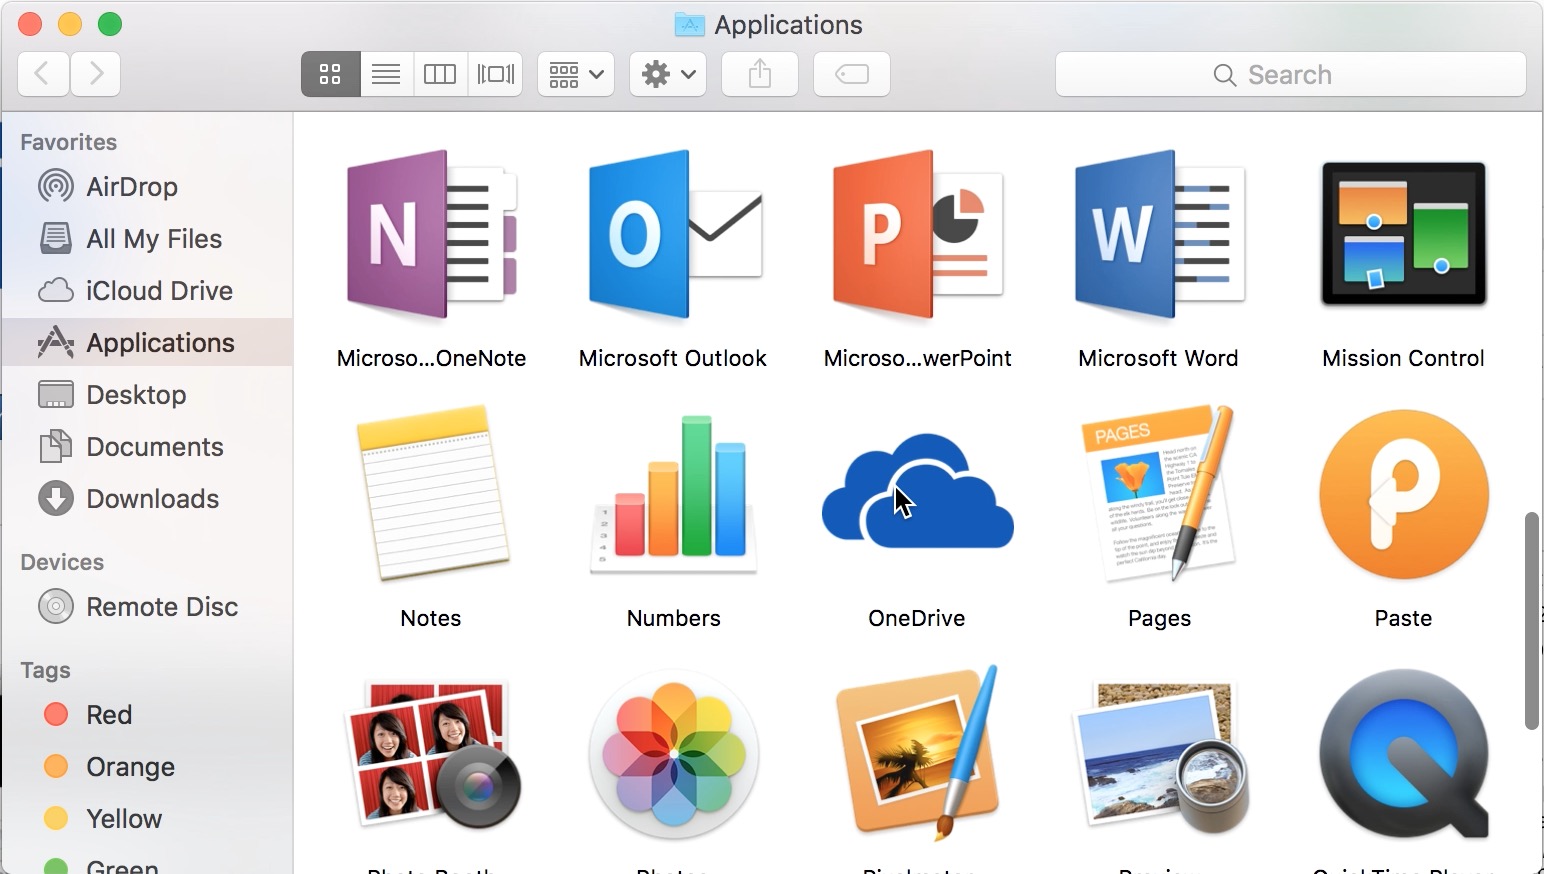Click the Edit Tags toolbar button
1544x874 pixels.
click(x=852, y=74)
